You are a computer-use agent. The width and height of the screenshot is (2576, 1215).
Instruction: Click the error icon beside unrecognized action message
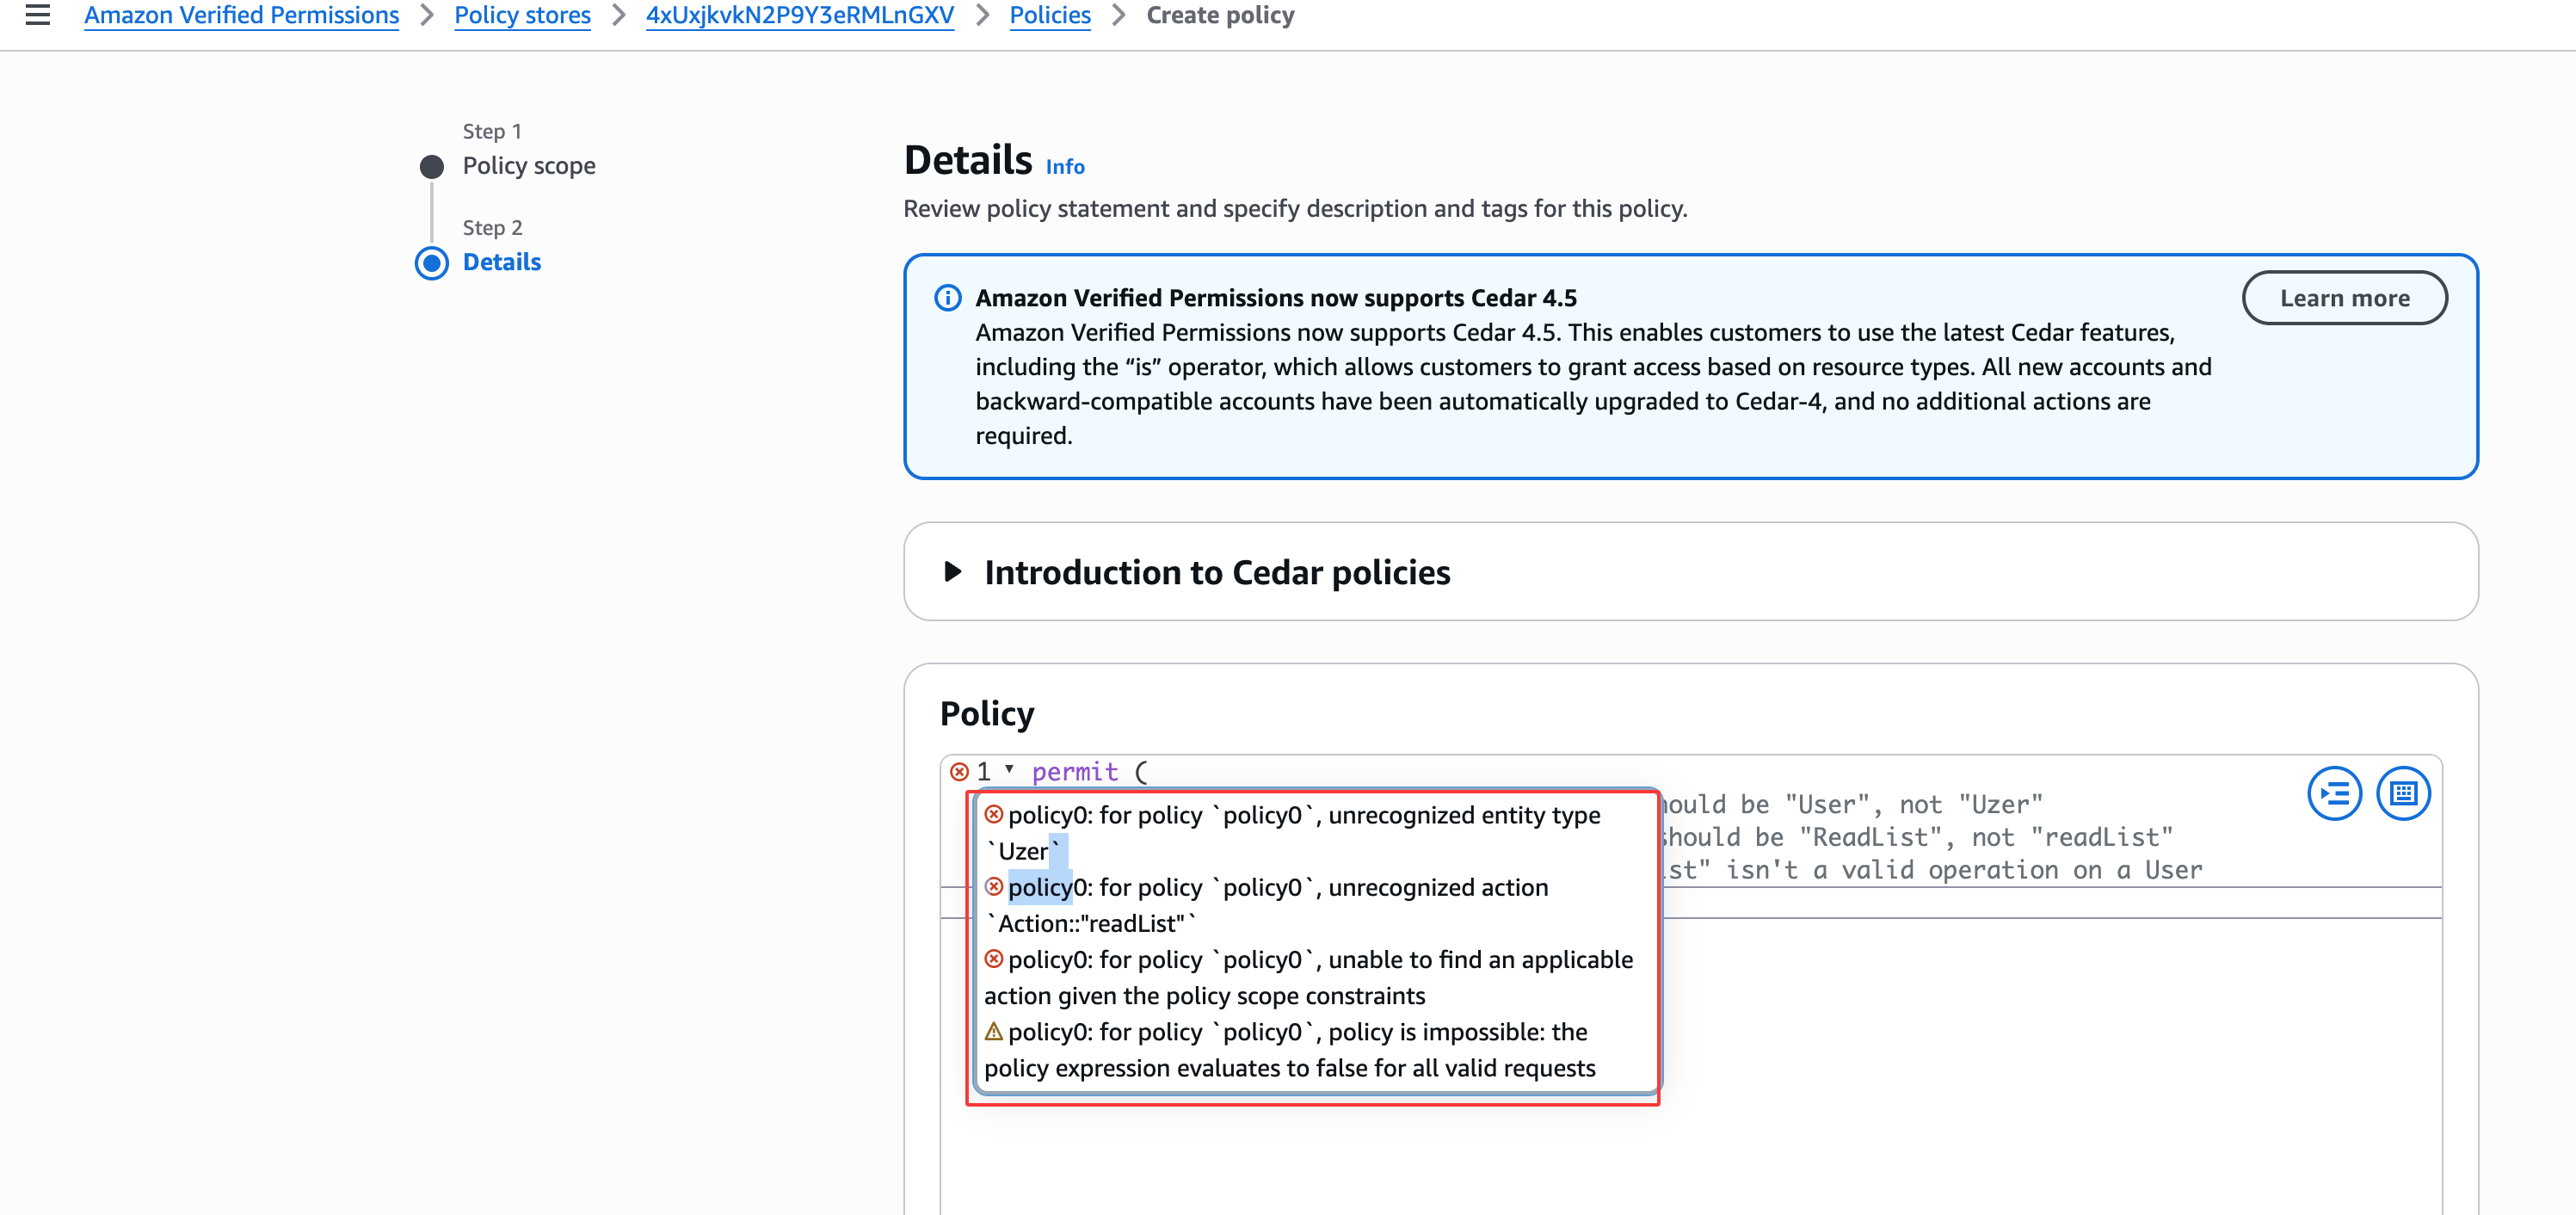point(993,887)
